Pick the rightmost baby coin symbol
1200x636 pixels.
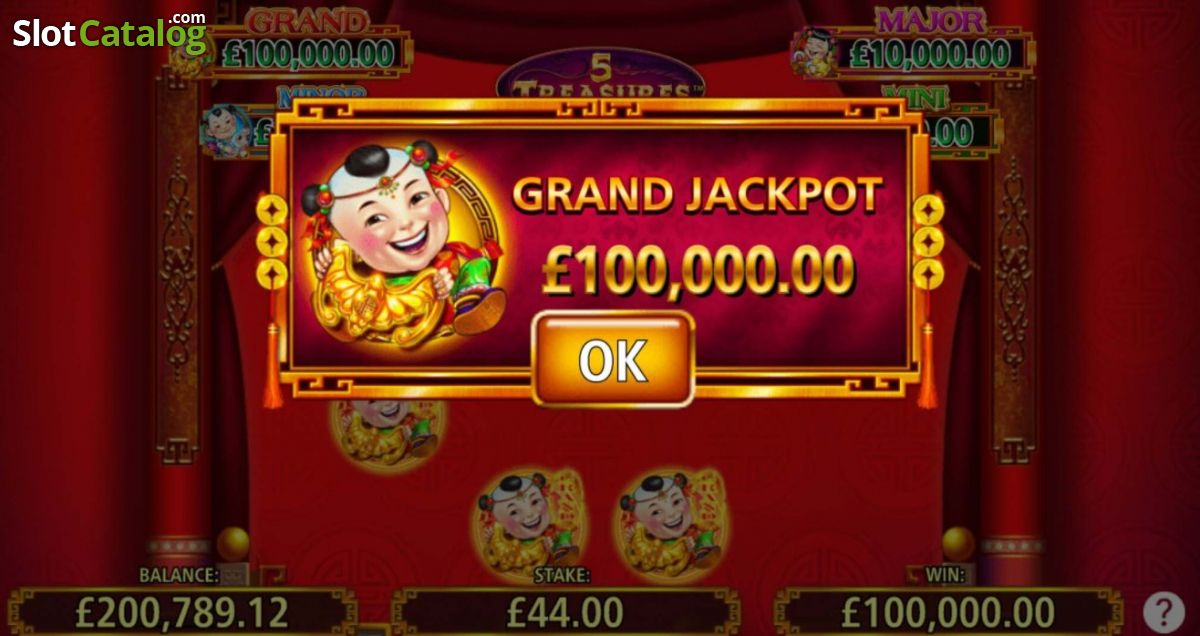(671, 523)
